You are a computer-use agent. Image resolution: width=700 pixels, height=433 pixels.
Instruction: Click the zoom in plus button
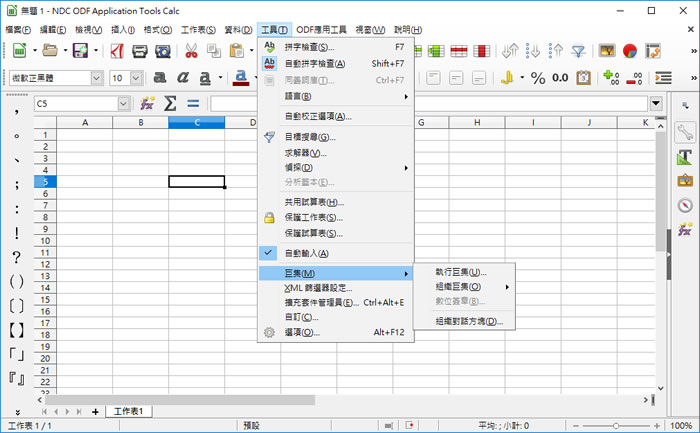tap(657, 426)
